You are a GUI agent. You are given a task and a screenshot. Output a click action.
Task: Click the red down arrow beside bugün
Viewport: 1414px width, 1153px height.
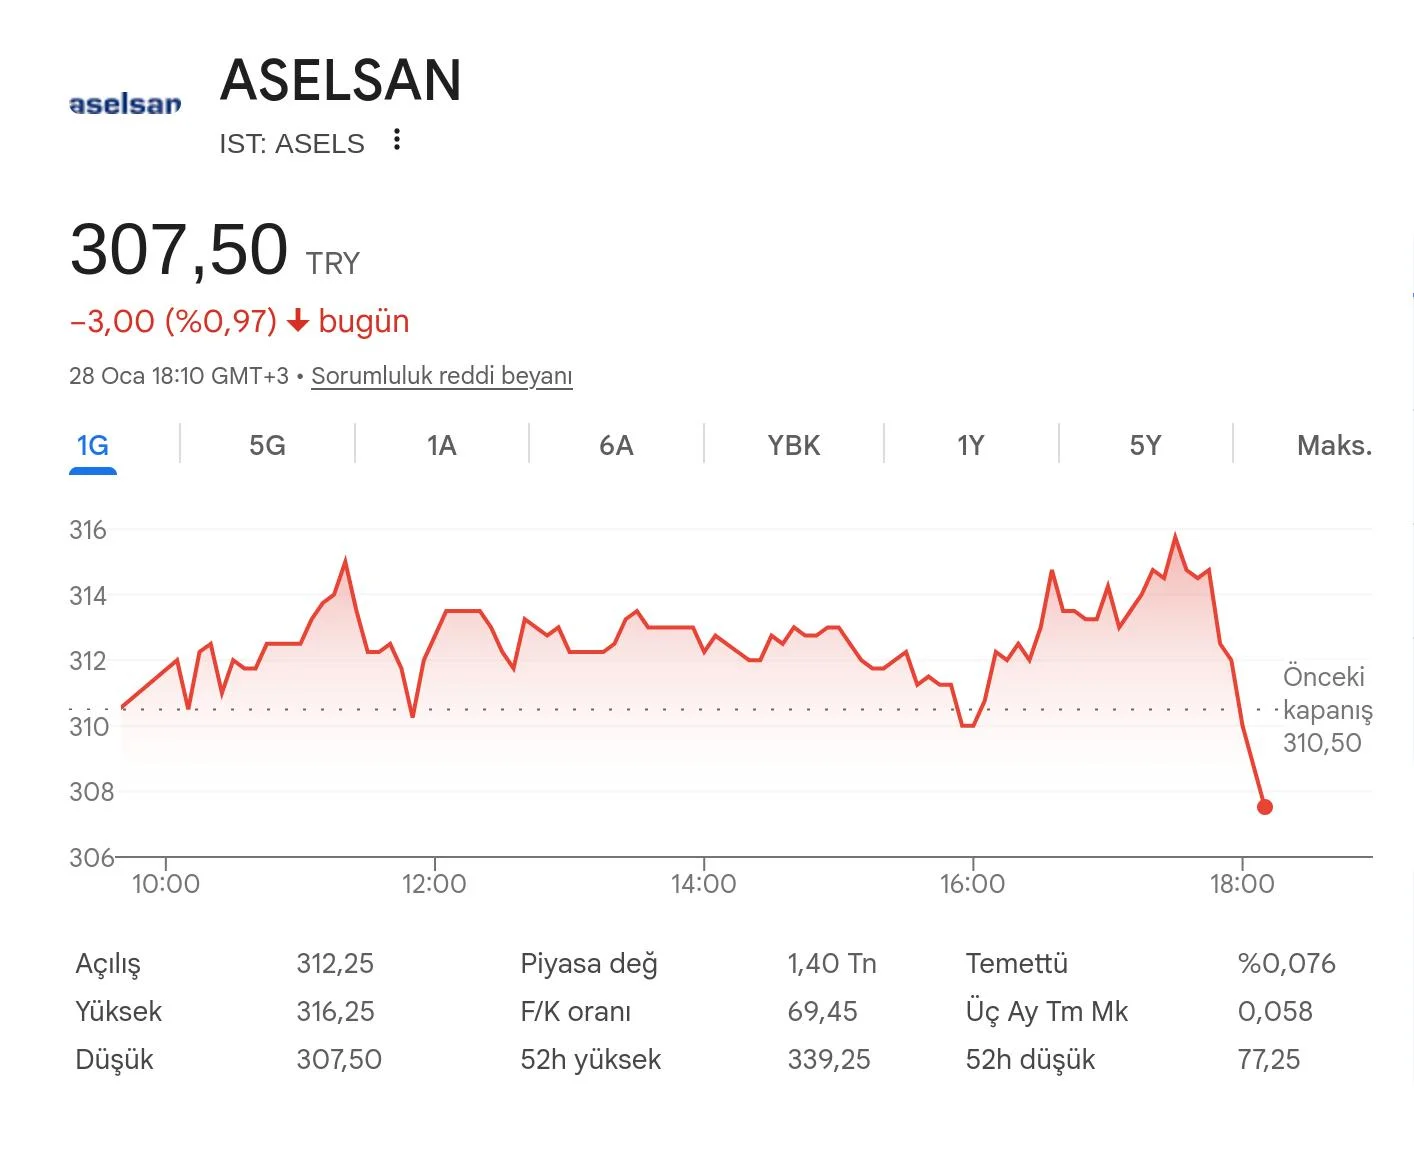click(297, 321)
